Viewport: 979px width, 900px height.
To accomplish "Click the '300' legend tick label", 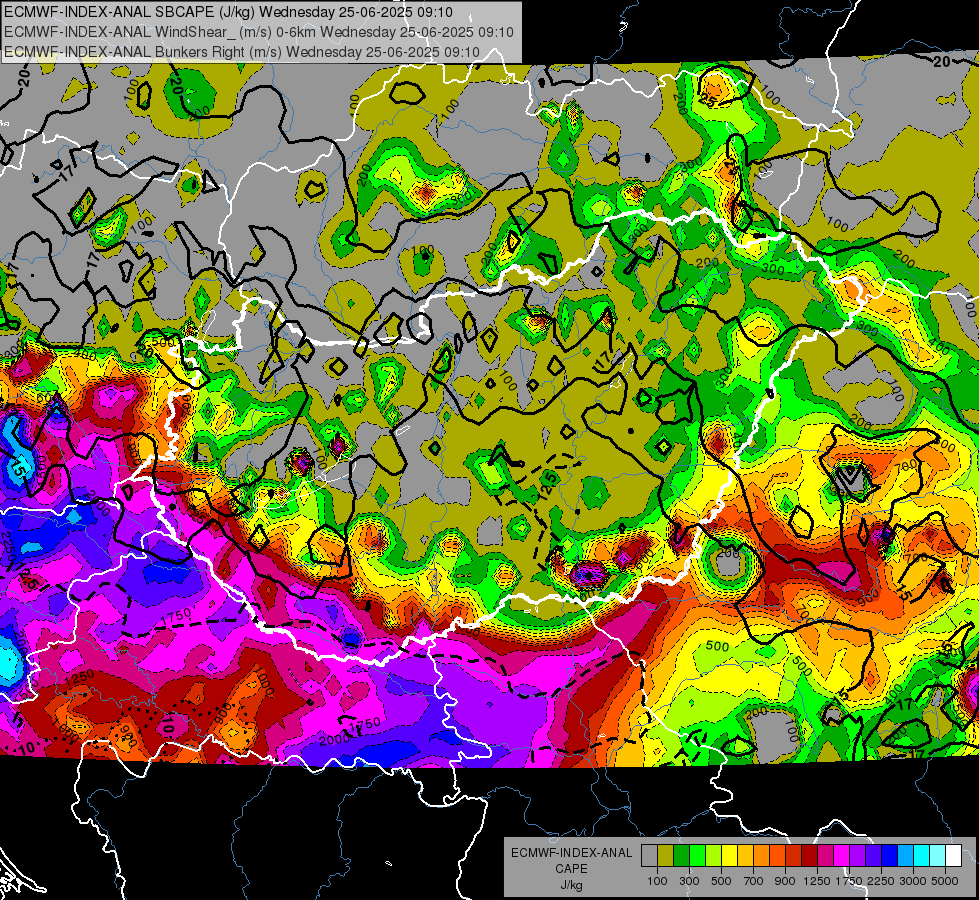I will (689, 881).
